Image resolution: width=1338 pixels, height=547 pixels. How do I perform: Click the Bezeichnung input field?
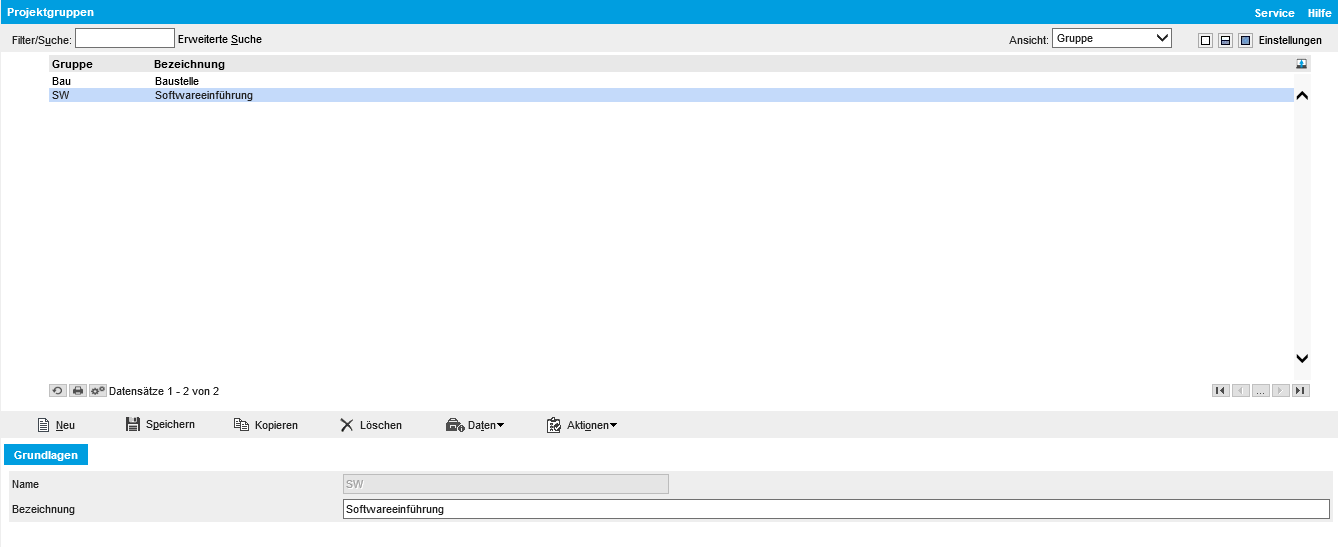(836, 509)
